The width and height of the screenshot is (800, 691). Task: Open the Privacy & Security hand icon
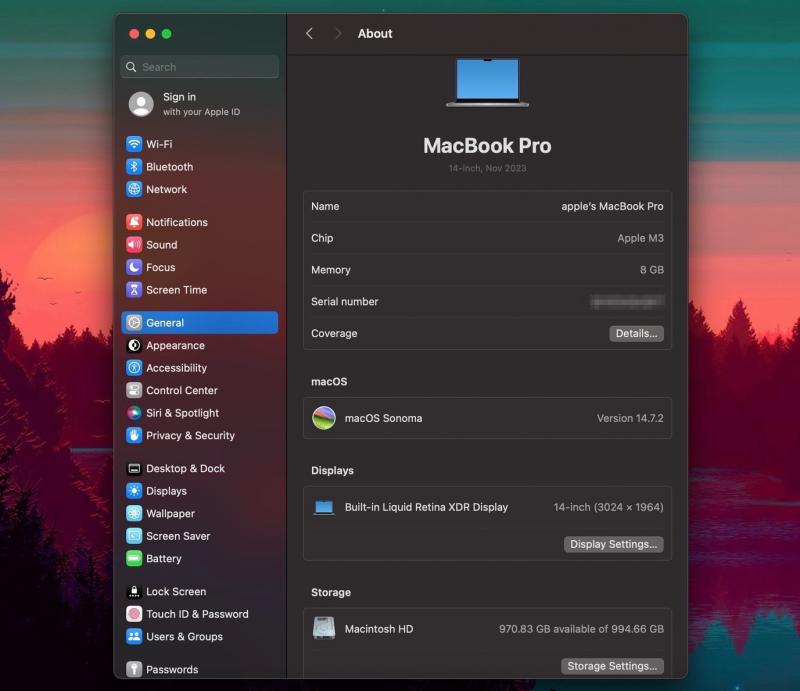[134, 435]
